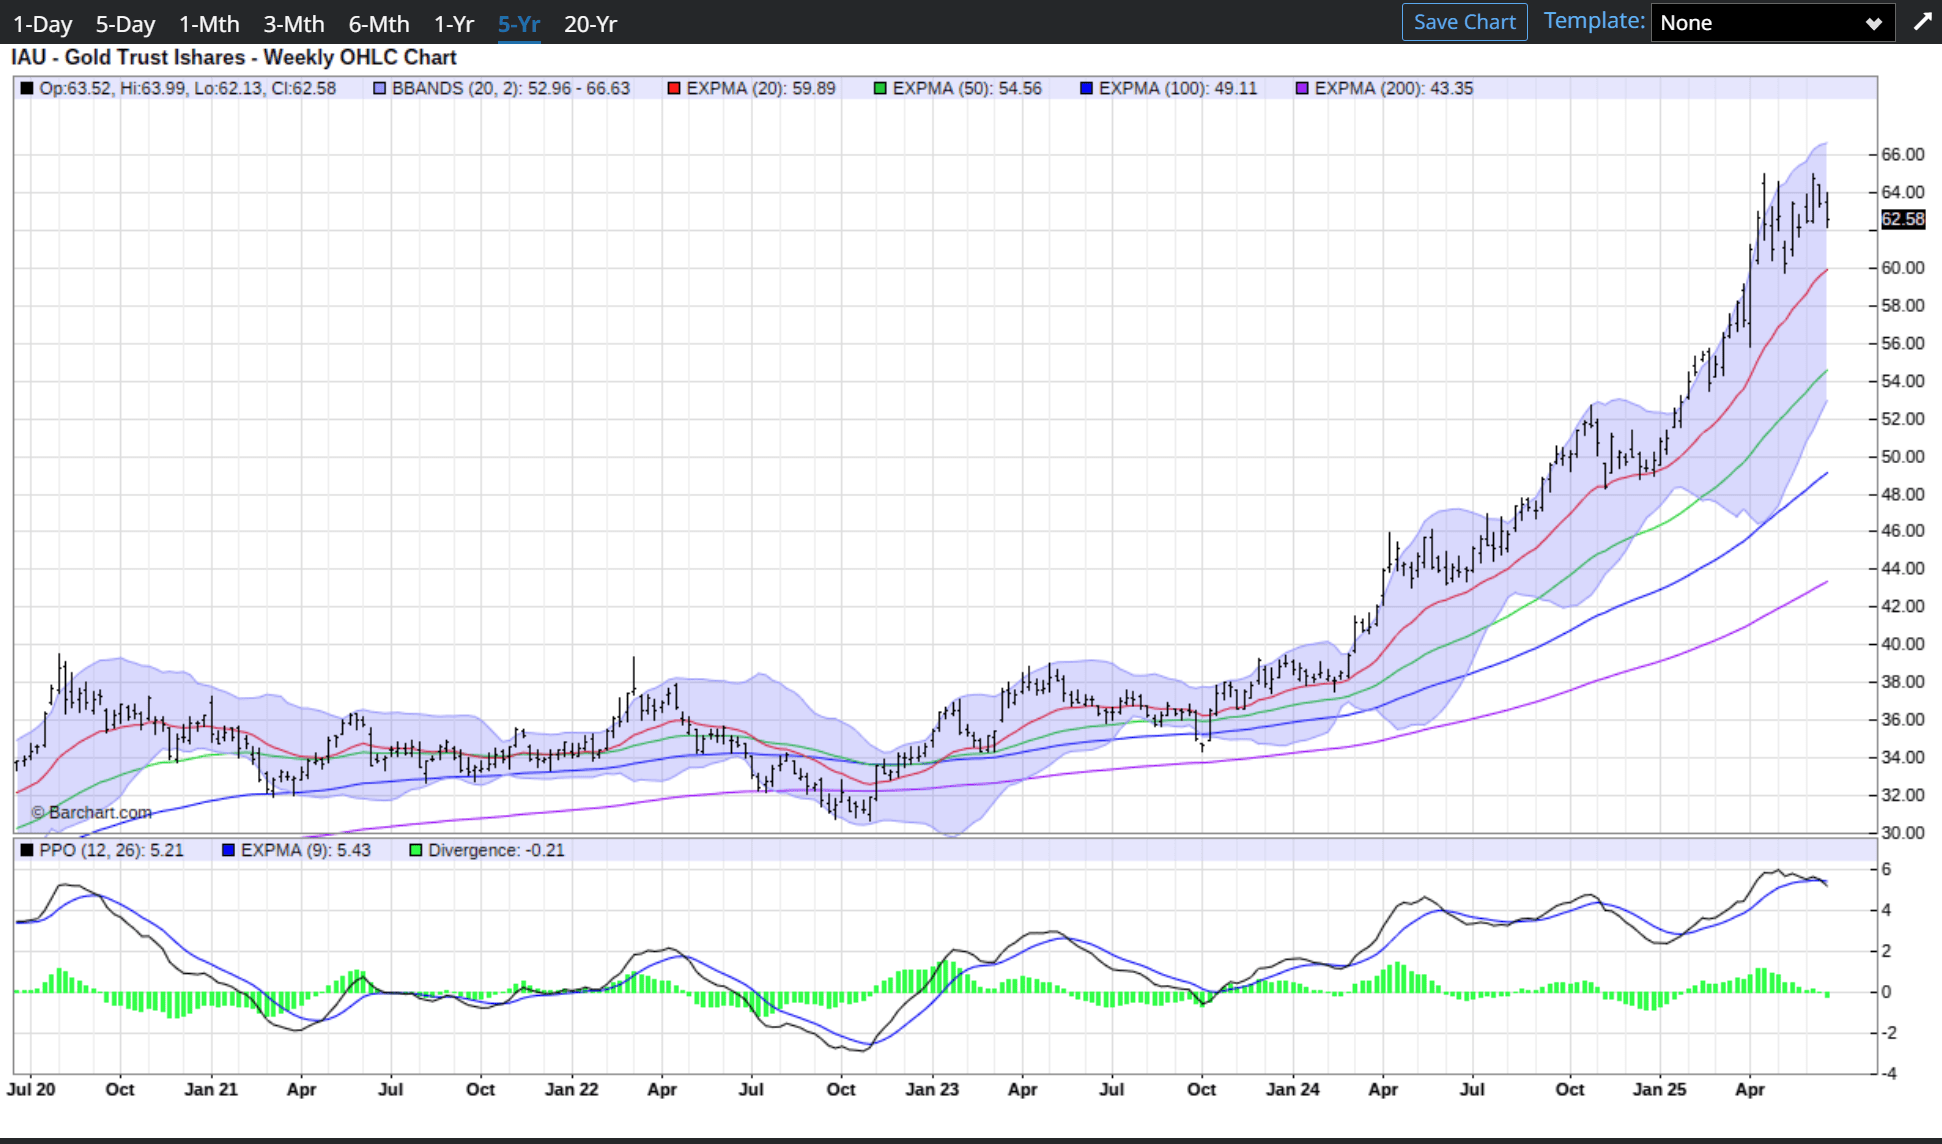The image size is (1942, 1144).
Task: Switch to 6-Mth chart range
Action: (379, 24)
